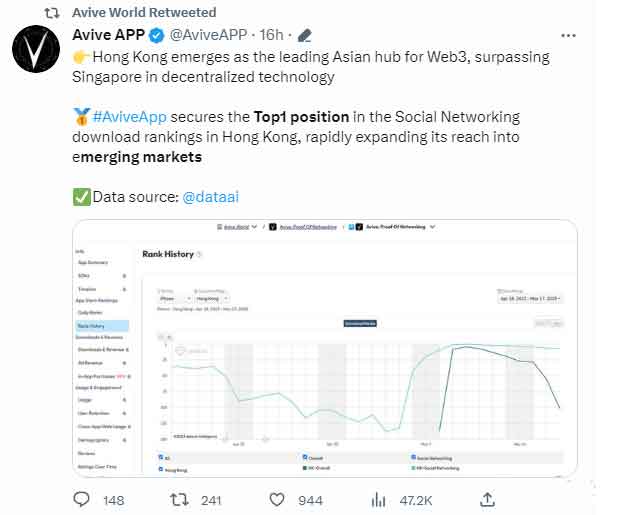The width and height of the screenshot is (623, 515).
Task: Share the tweet via share icon
Action: click(x=488, y=499)
